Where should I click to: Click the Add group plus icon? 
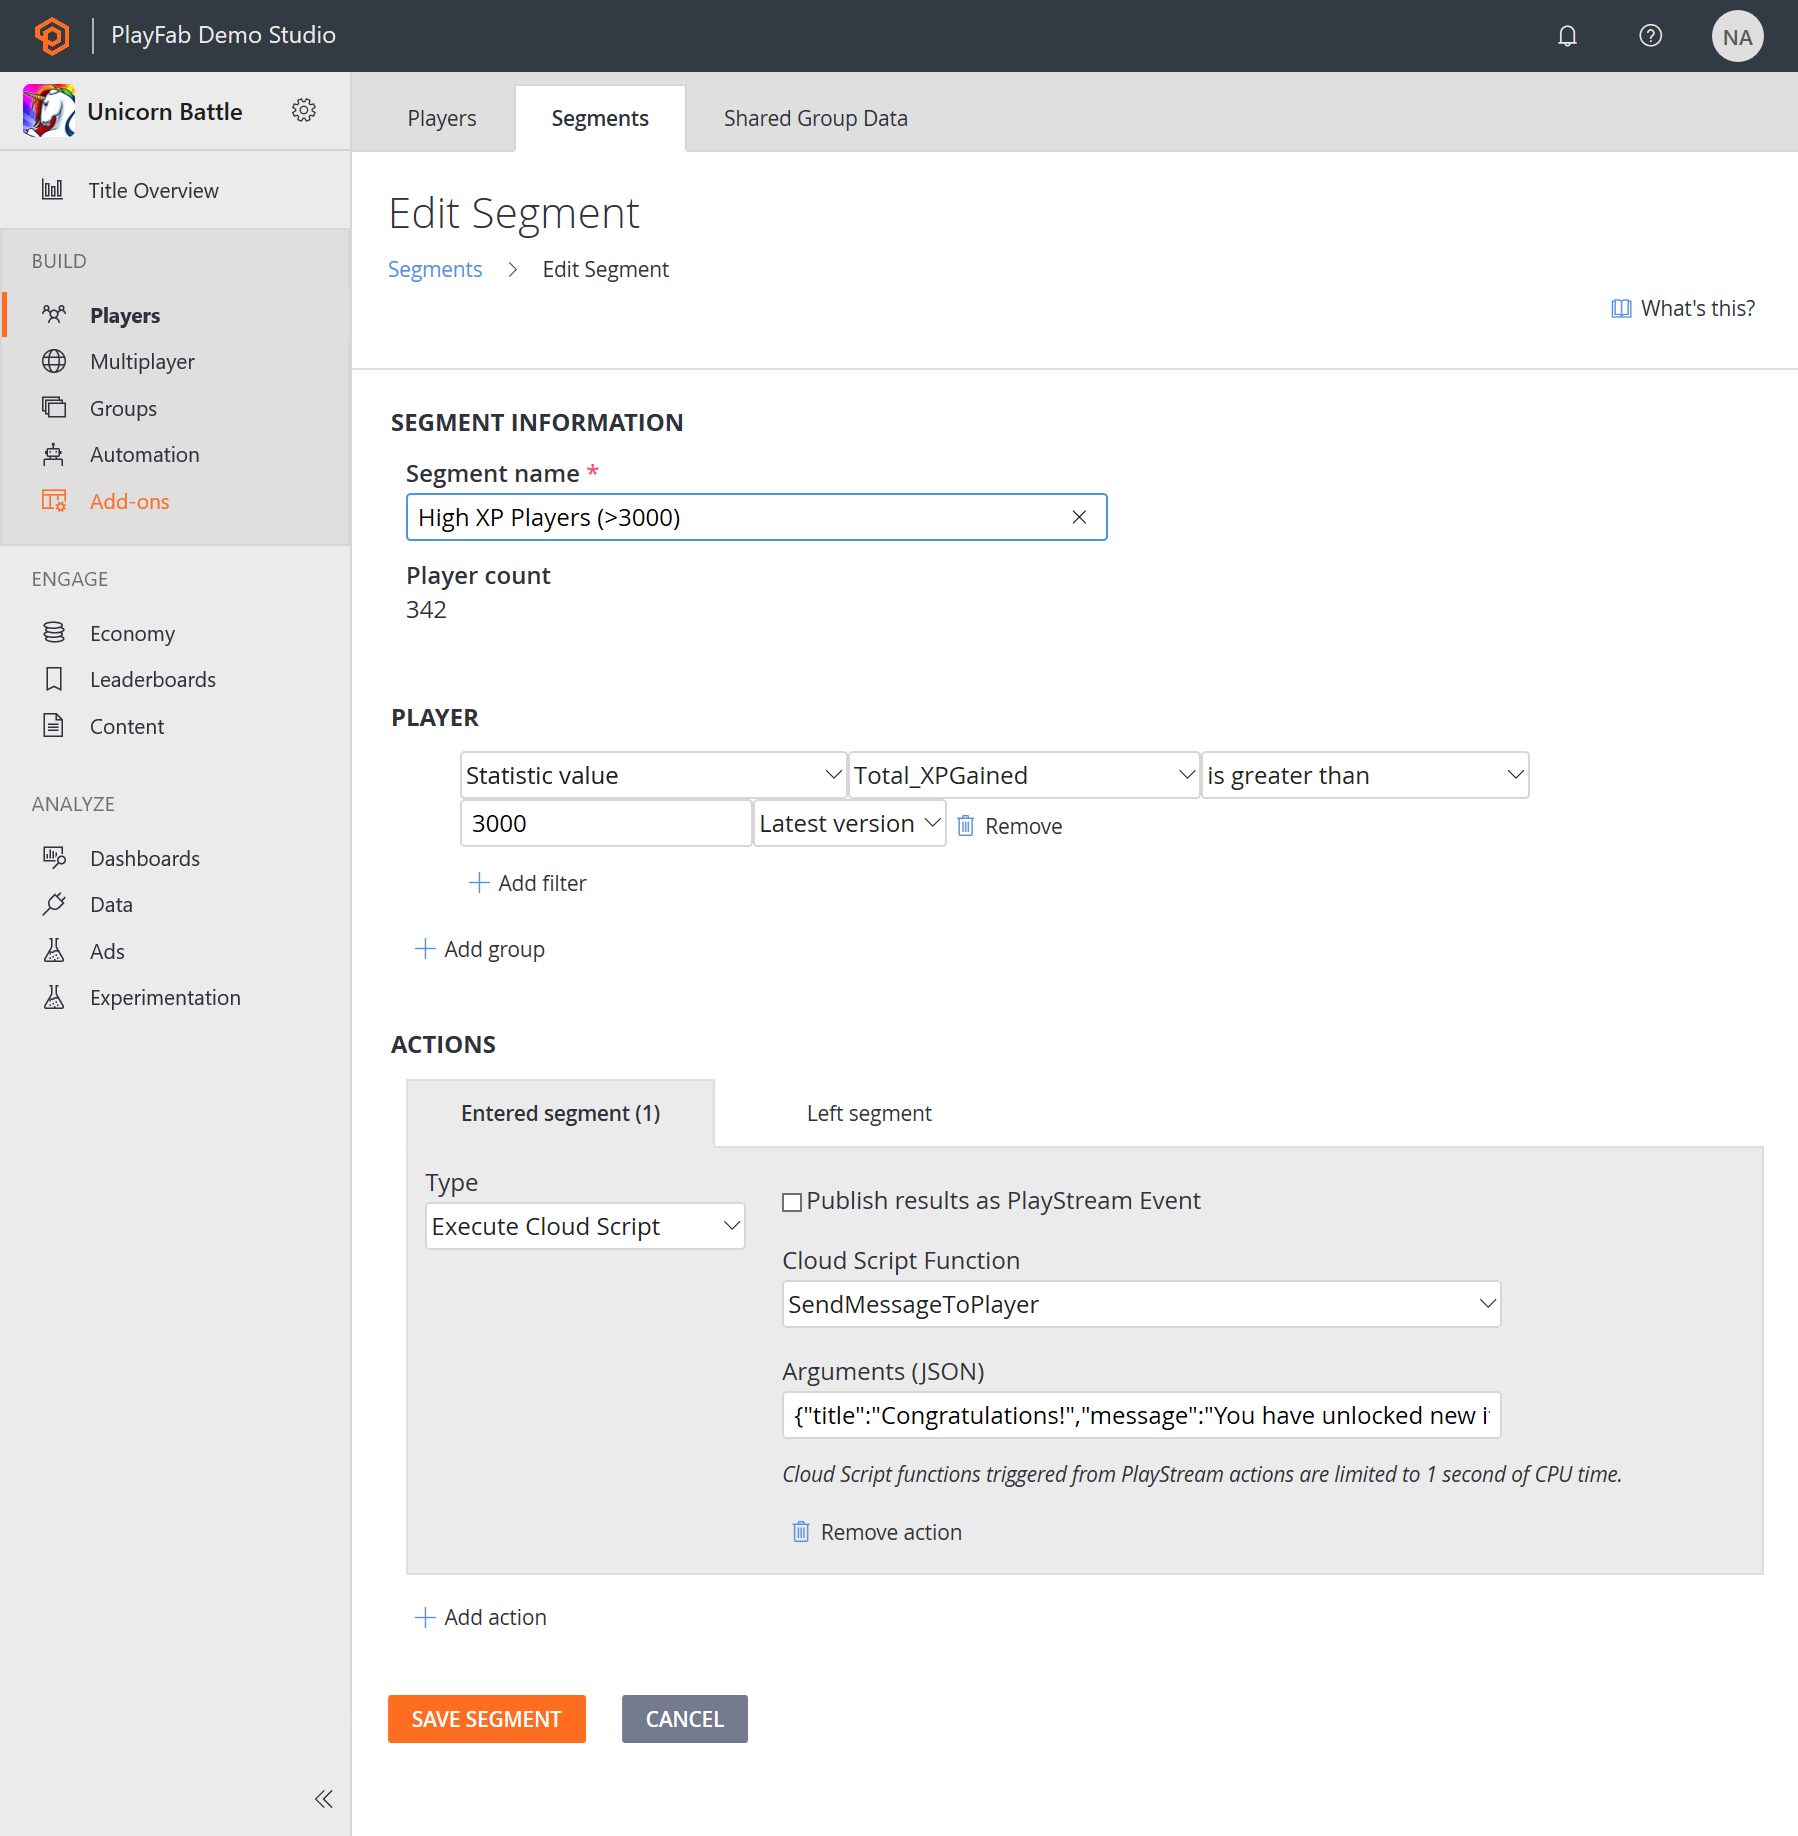425,948
